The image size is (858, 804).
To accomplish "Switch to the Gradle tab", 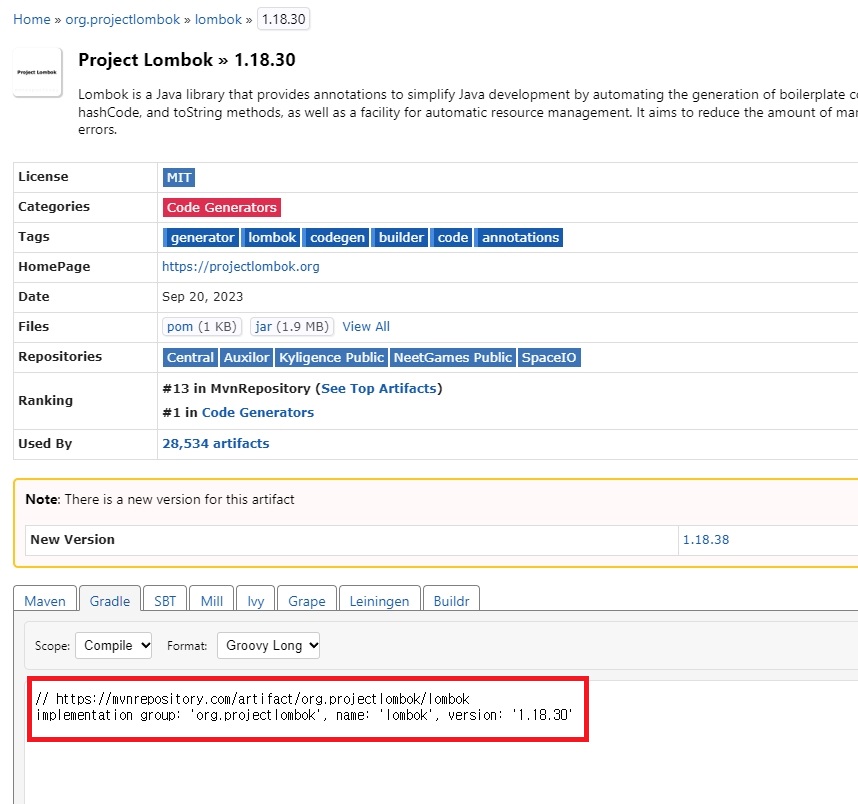I will tap(110, 600).
